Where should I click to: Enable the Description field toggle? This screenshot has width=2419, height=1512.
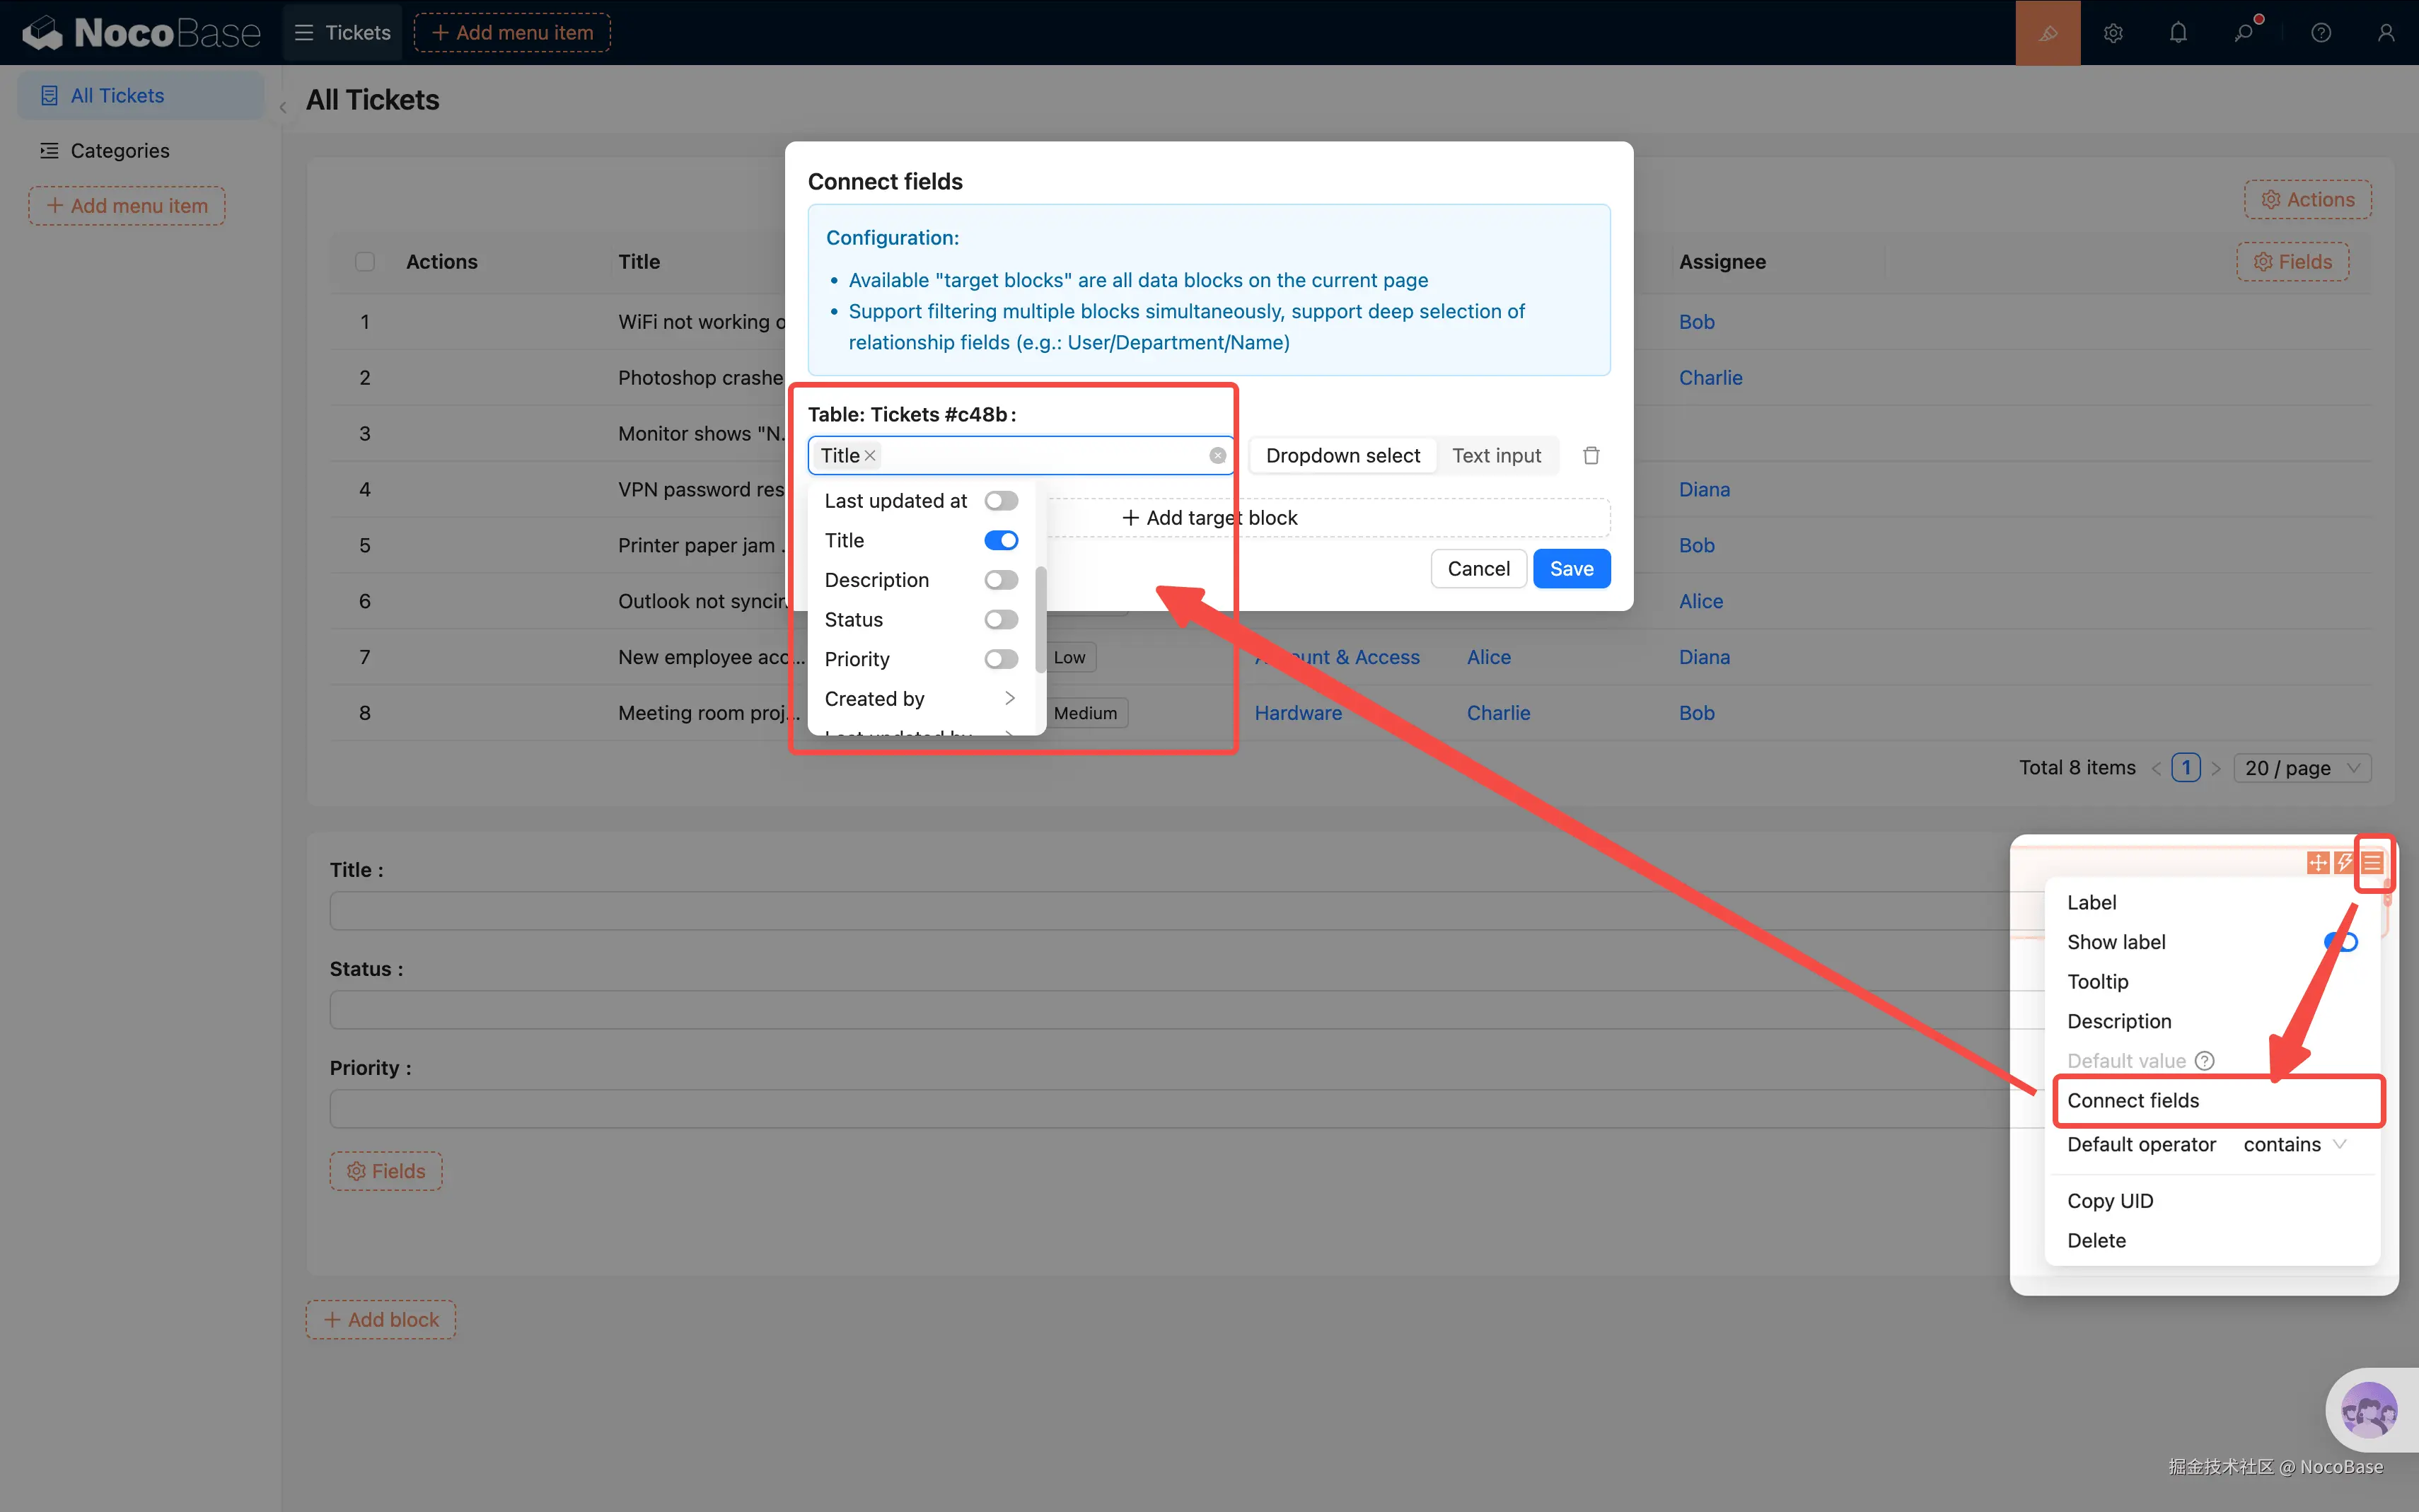click(x=1001, y=580)
